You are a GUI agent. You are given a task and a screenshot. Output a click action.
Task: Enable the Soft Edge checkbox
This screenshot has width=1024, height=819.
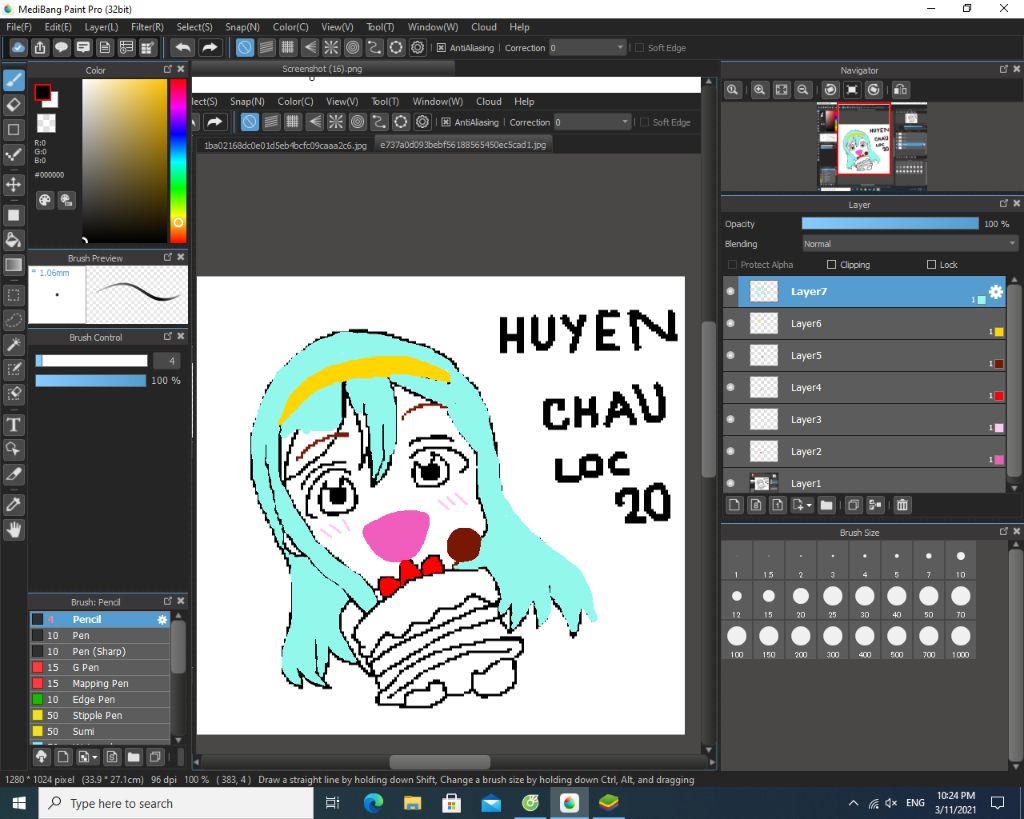pyautogui.click(x=639, y=48)
